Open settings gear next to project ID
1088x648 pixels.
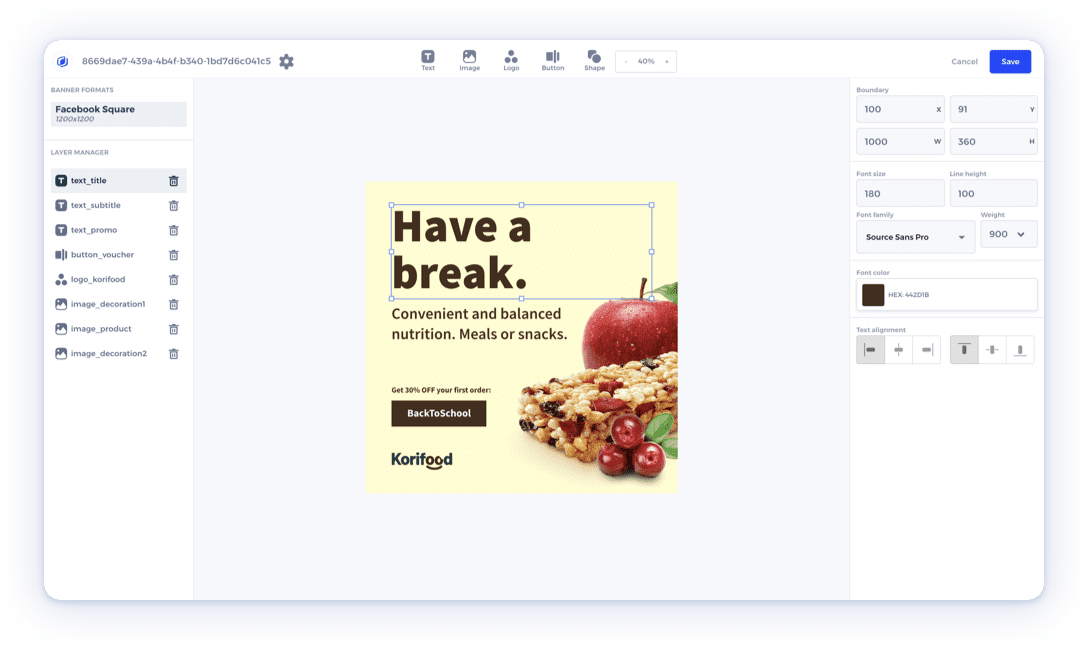pyautogui.click(x=287, y=62)
